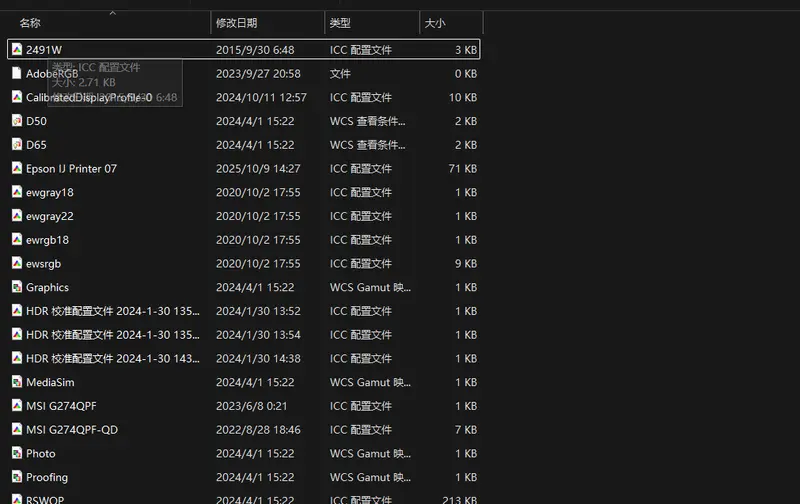Sort files by 修改日期 column header
This screenshot has width=800, height=504.
[237, 23]
